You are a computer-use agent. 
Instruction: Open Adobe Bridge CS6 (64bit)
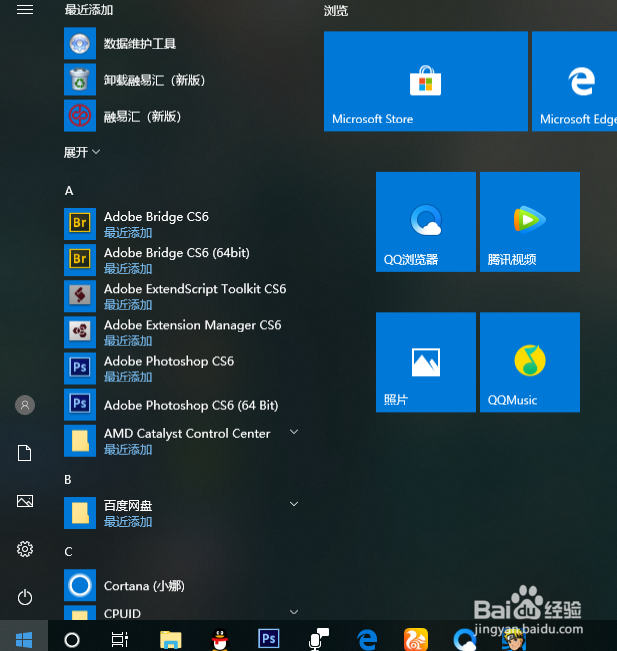(183, 260)
